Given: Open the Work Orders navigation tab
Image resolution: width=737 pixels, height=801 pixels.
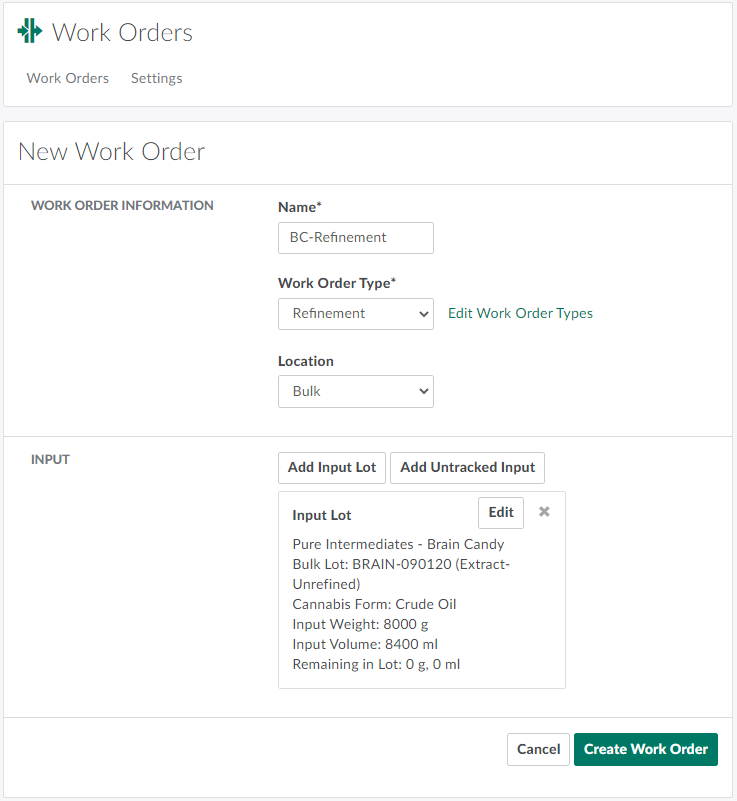Looking at the screenshot, I should click(68, 78).
